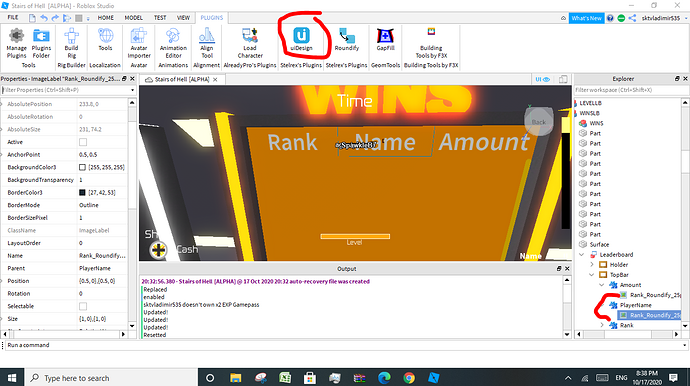This screenshot has width=690, height=386.
Task: Open Building Tools by F3X
Action: point(431,43)
